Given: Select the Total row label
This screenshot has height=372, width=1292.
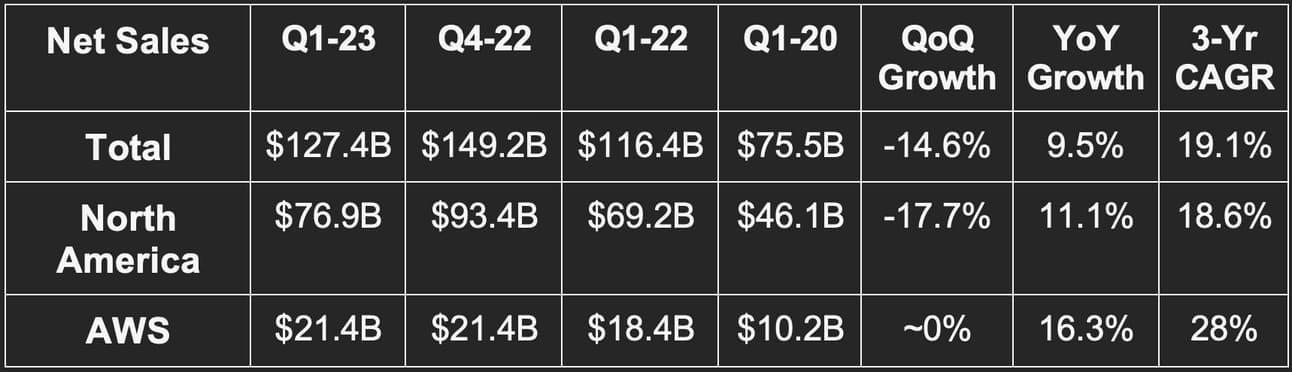Looking at the screenshot, I should (128, 148).
